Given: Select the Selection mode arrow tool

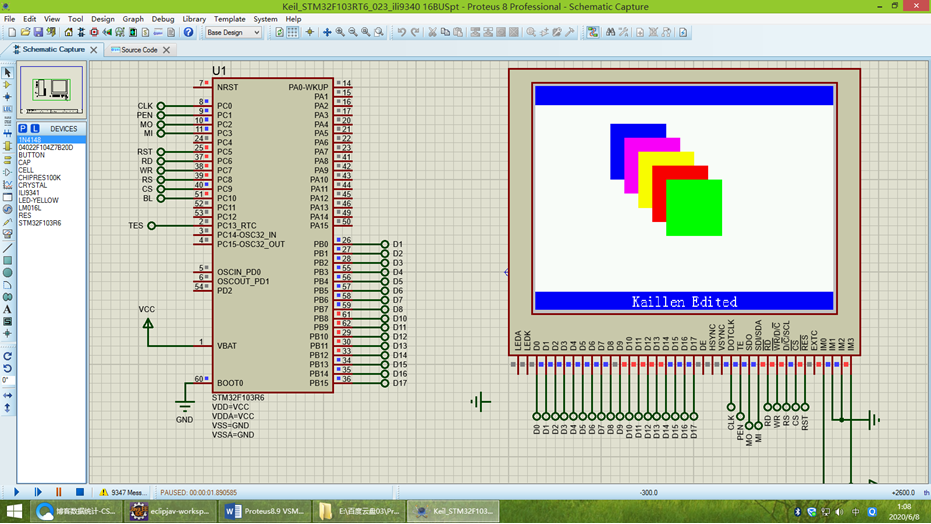Looking at the screenshot, I should 8,72.
